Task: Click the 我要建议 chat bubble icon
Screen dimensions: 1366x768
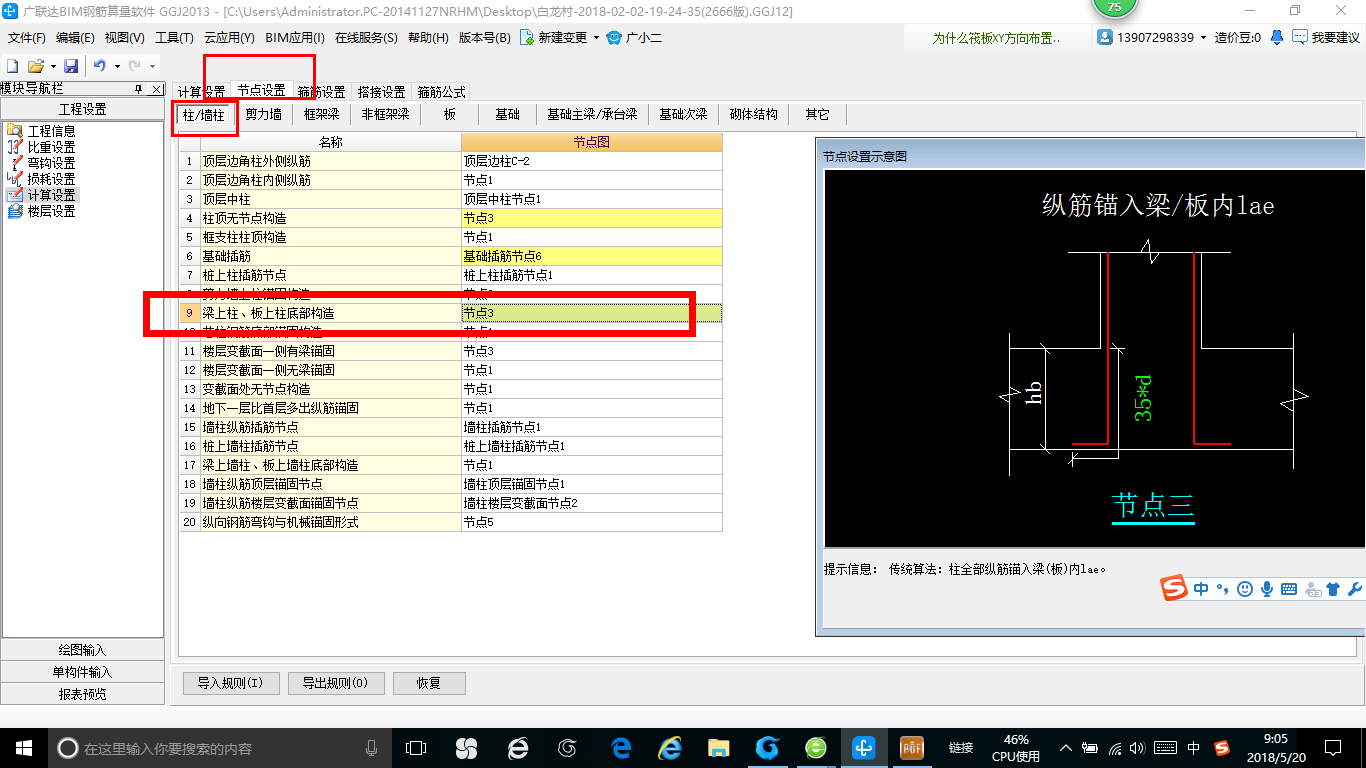Action: [x=1299, y=37]
